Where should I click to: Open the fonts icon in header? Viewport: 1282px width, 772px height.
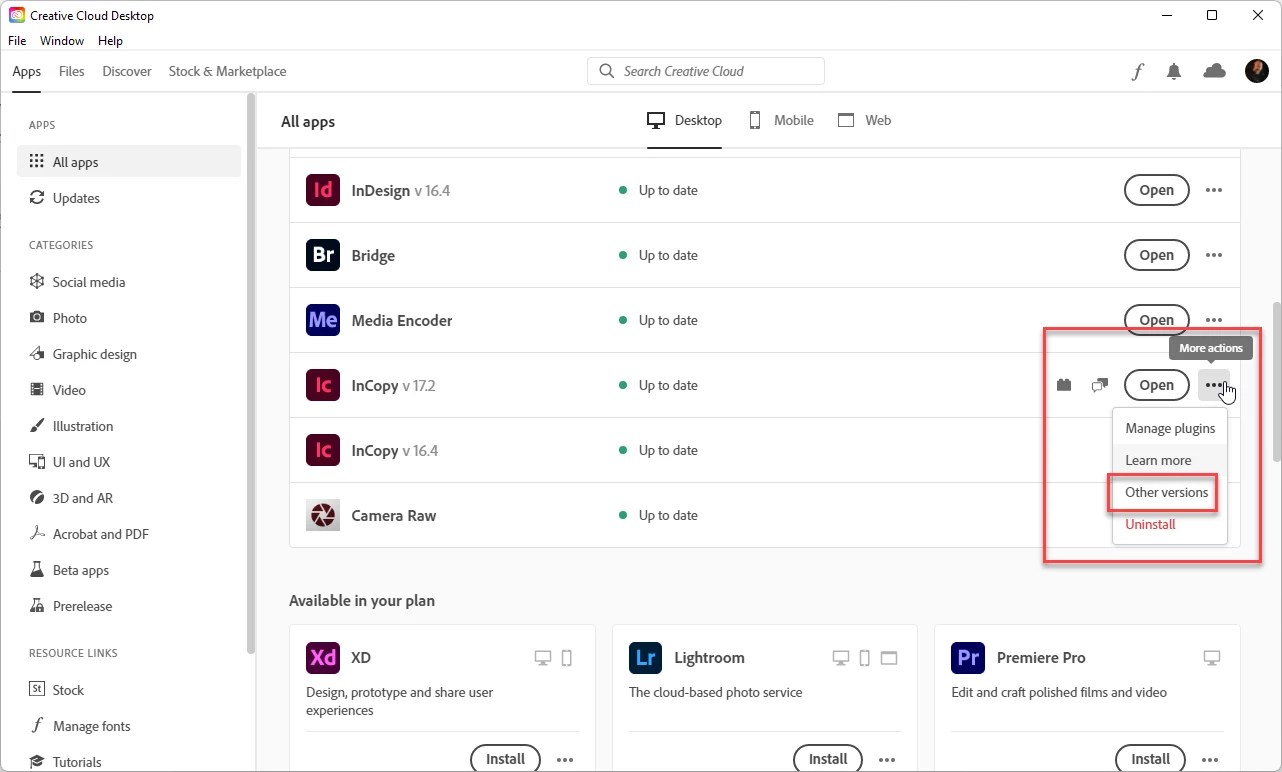point(1138,71)
